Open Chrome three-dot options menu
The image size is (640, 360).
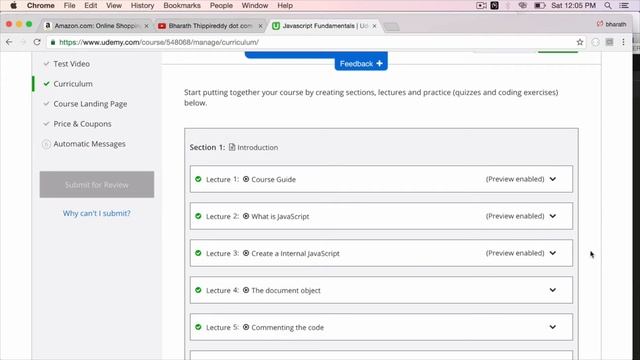pyautogui.click(x=623, y=42)
